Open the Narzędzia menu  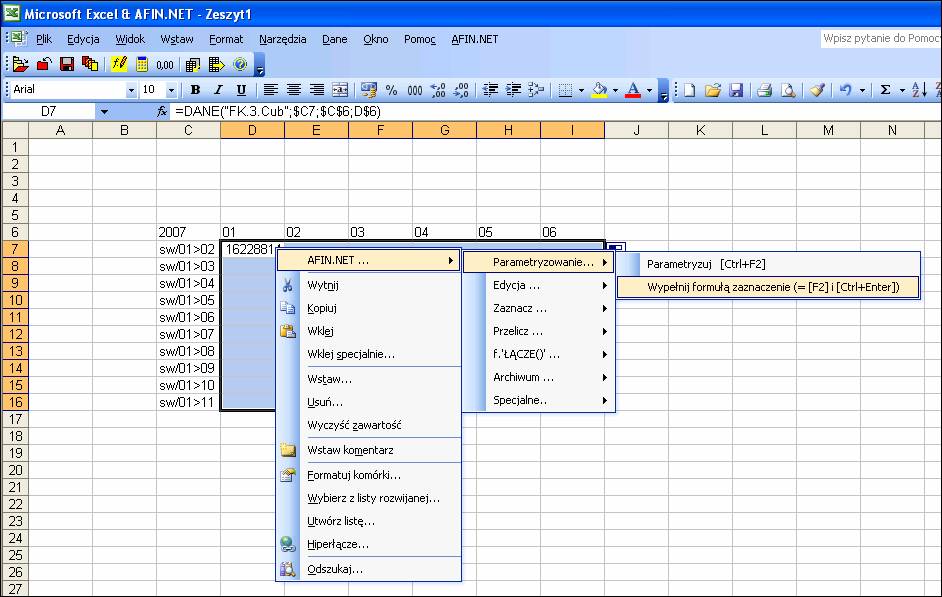[282, 39]
